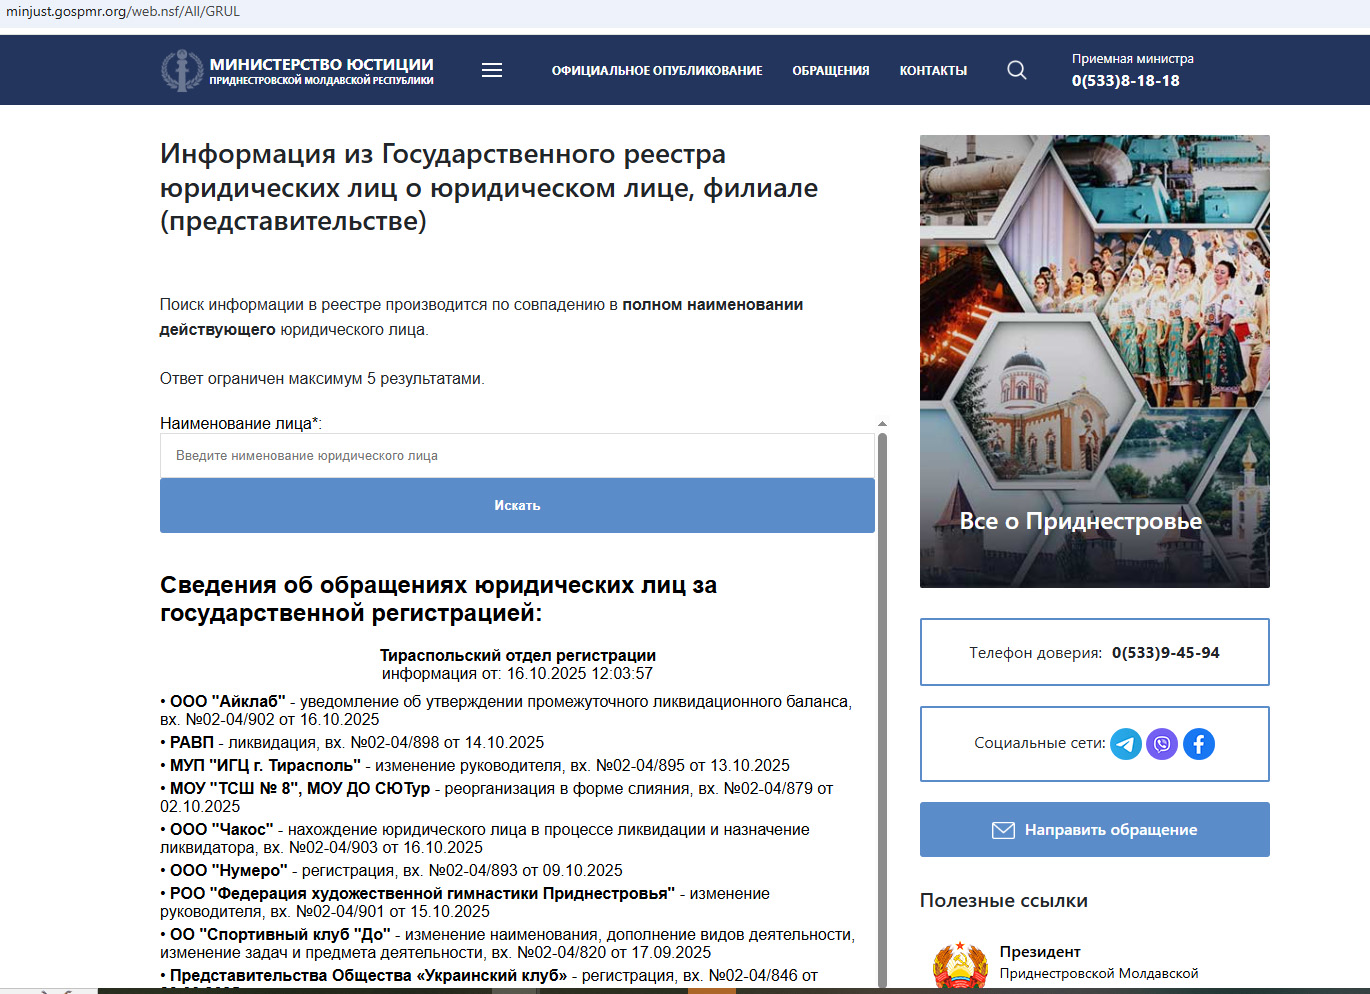The height and width of the screenshot is (994, 1370).
Task: Click the coat of arms beside Президент
Action: pyautogui.click(x=959, y=966)
